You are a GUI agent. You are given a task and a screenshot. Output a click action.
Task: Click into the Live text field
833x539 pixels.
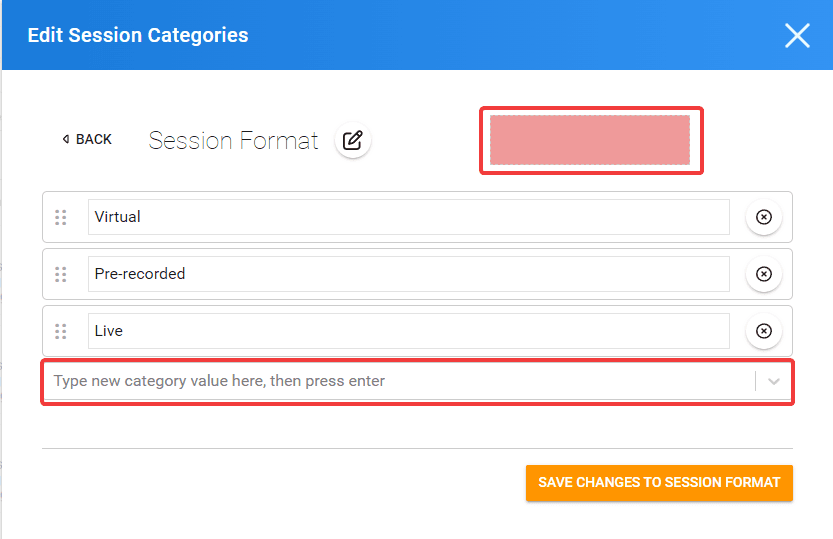tap(409, 331)
